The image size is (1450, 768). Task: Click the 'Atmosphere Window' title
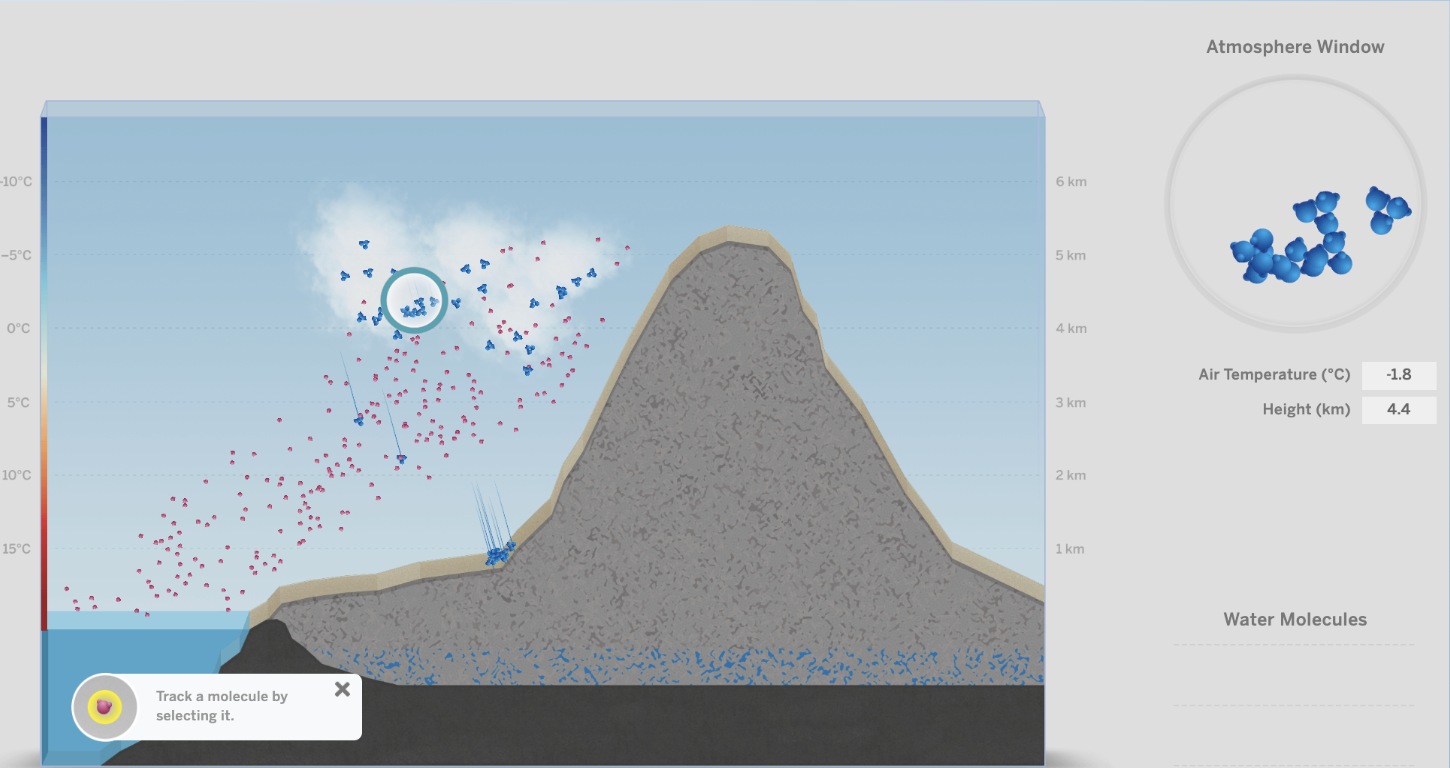click(x=1294, y=47)
